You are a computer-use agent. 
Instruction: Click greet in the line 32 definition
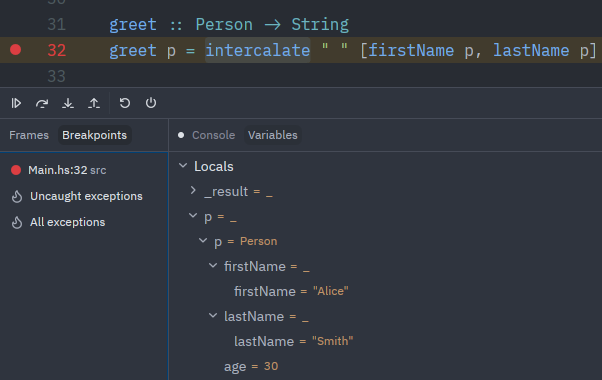(x=133, y=51)
